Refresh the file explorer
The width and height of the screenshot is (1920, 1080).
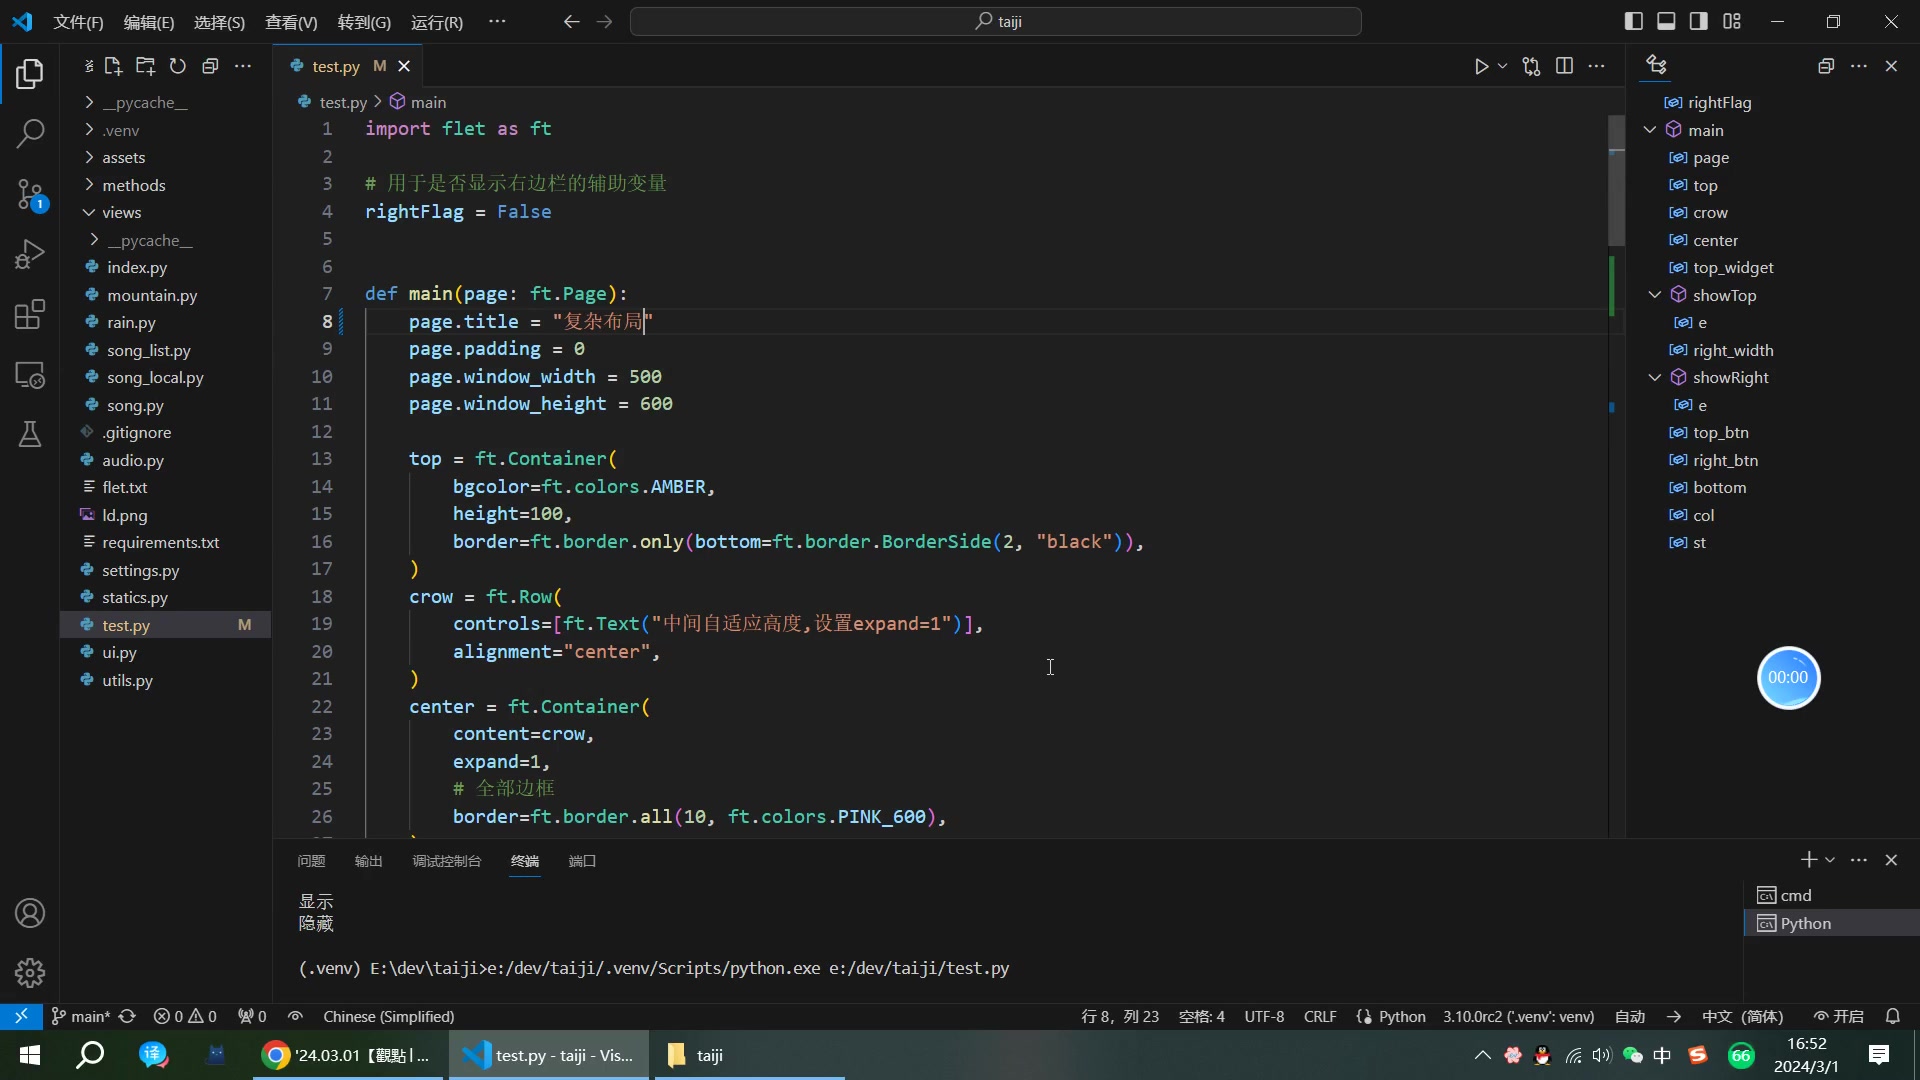(x=178, y=66)
